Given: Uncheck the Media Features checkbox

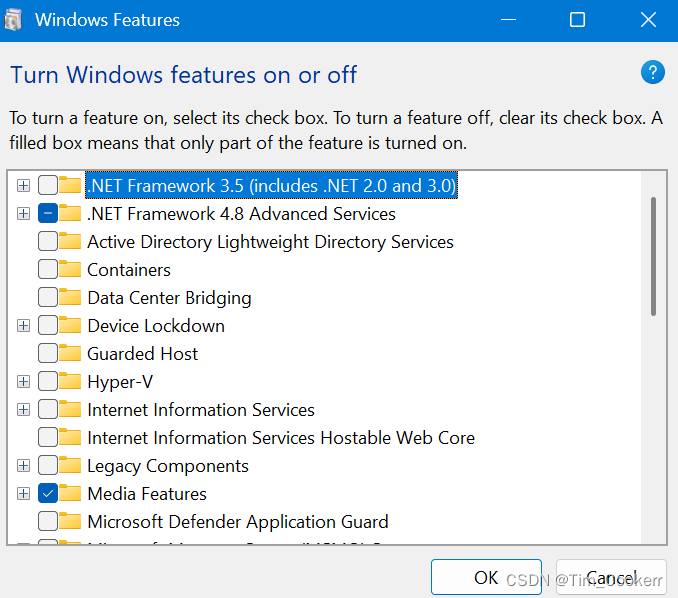Looking at the screenshot, I should pos(48,493).
